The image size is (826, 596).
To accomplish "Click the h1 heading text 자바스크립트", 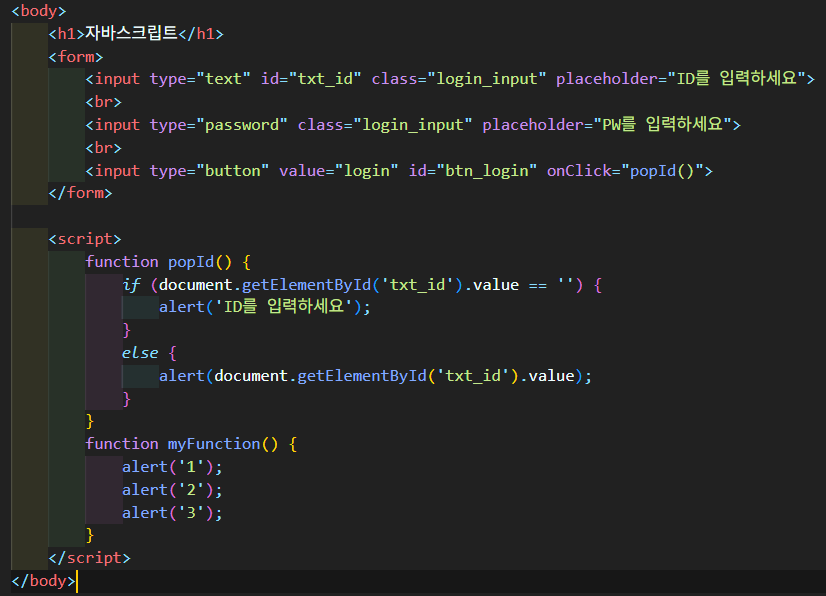I will pos(131,33).
